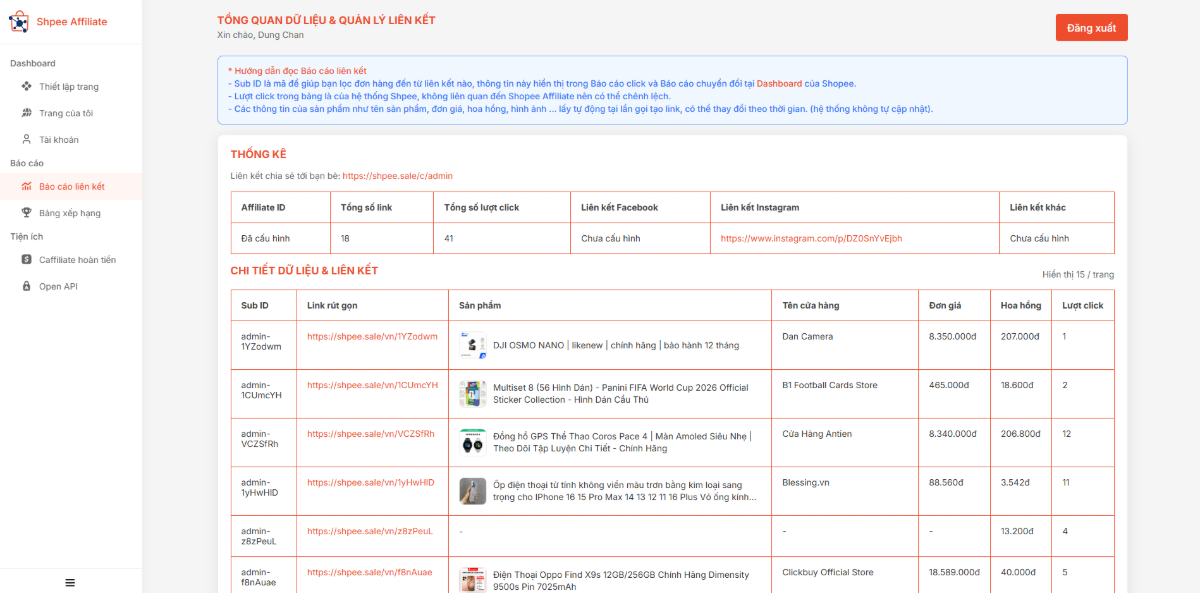The image size is (1200, 593).
Task: Open Trang của tôi menu item
Action: (70, 113)
